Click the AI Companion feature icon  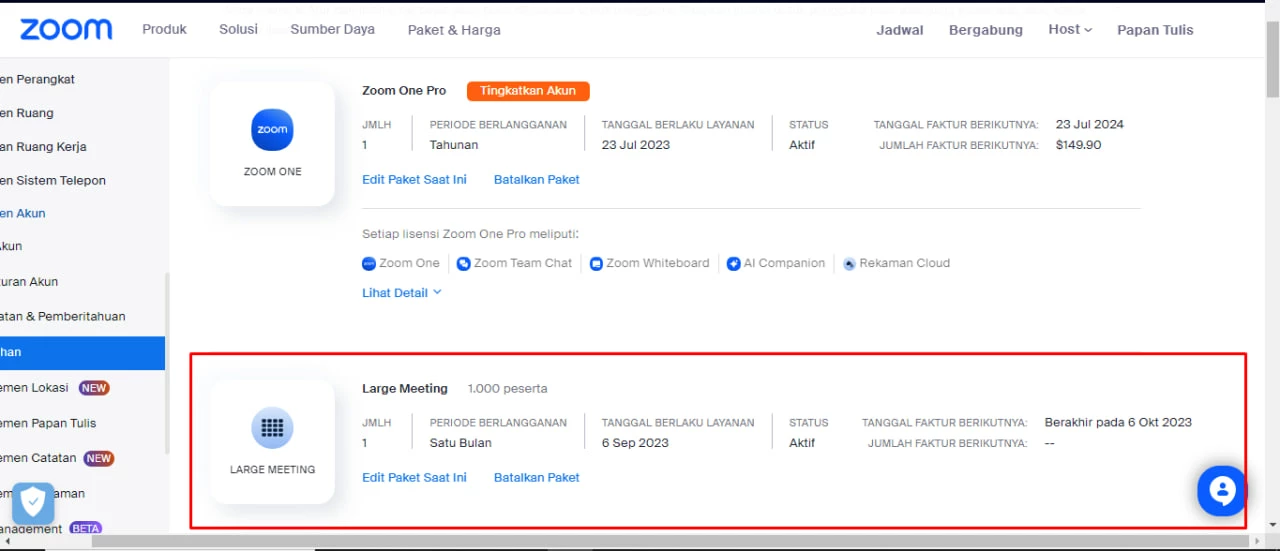tap(734, 264)
